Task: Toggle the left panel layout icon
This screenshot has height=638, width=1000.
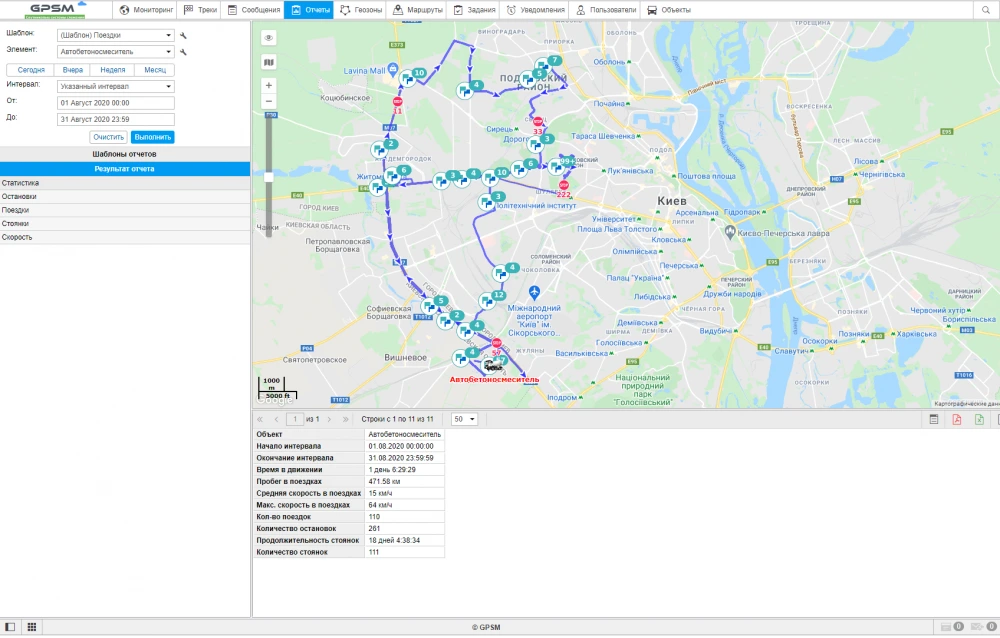Action: (10, 627)
